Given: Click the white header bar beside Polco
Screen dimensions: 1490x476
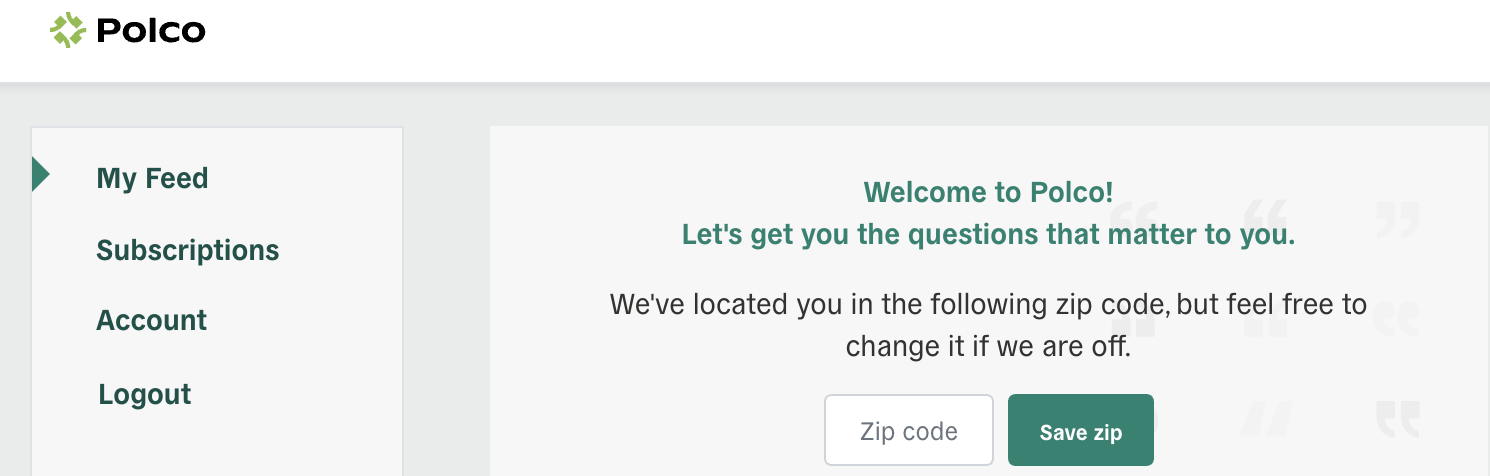Looking at the screenshot, I should (800, 40).
